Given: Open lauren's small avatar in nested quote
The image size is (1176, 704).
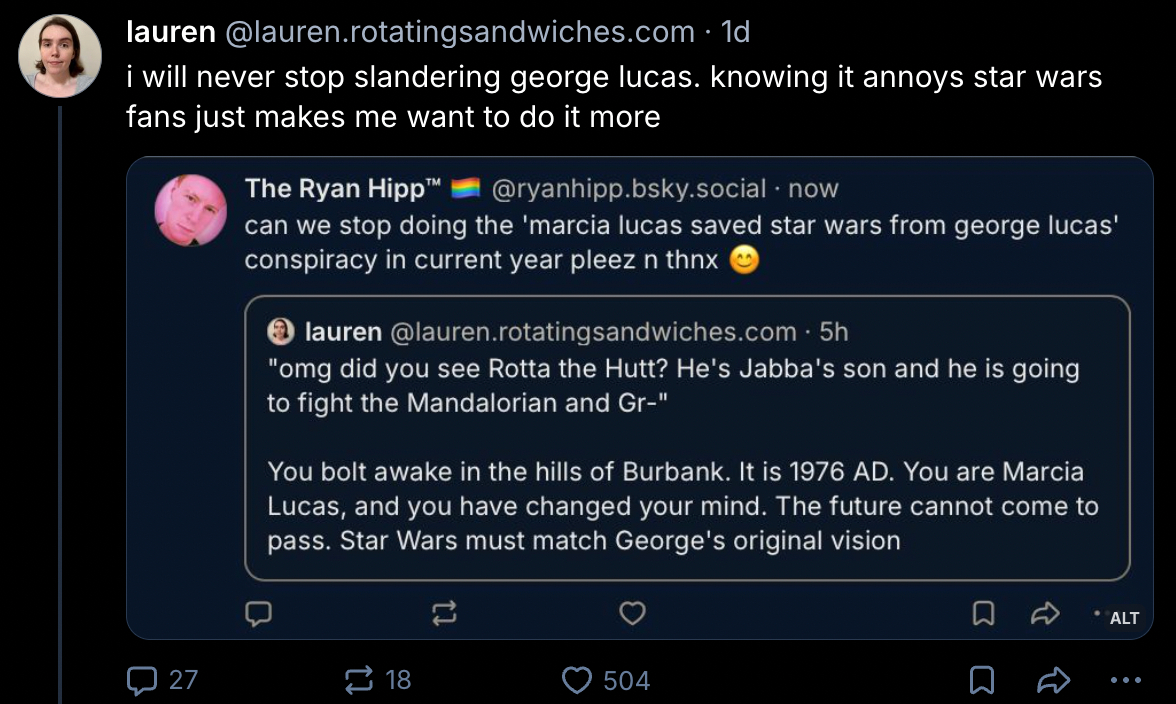Looking at the screenshot, I should (x=282, y=331).
